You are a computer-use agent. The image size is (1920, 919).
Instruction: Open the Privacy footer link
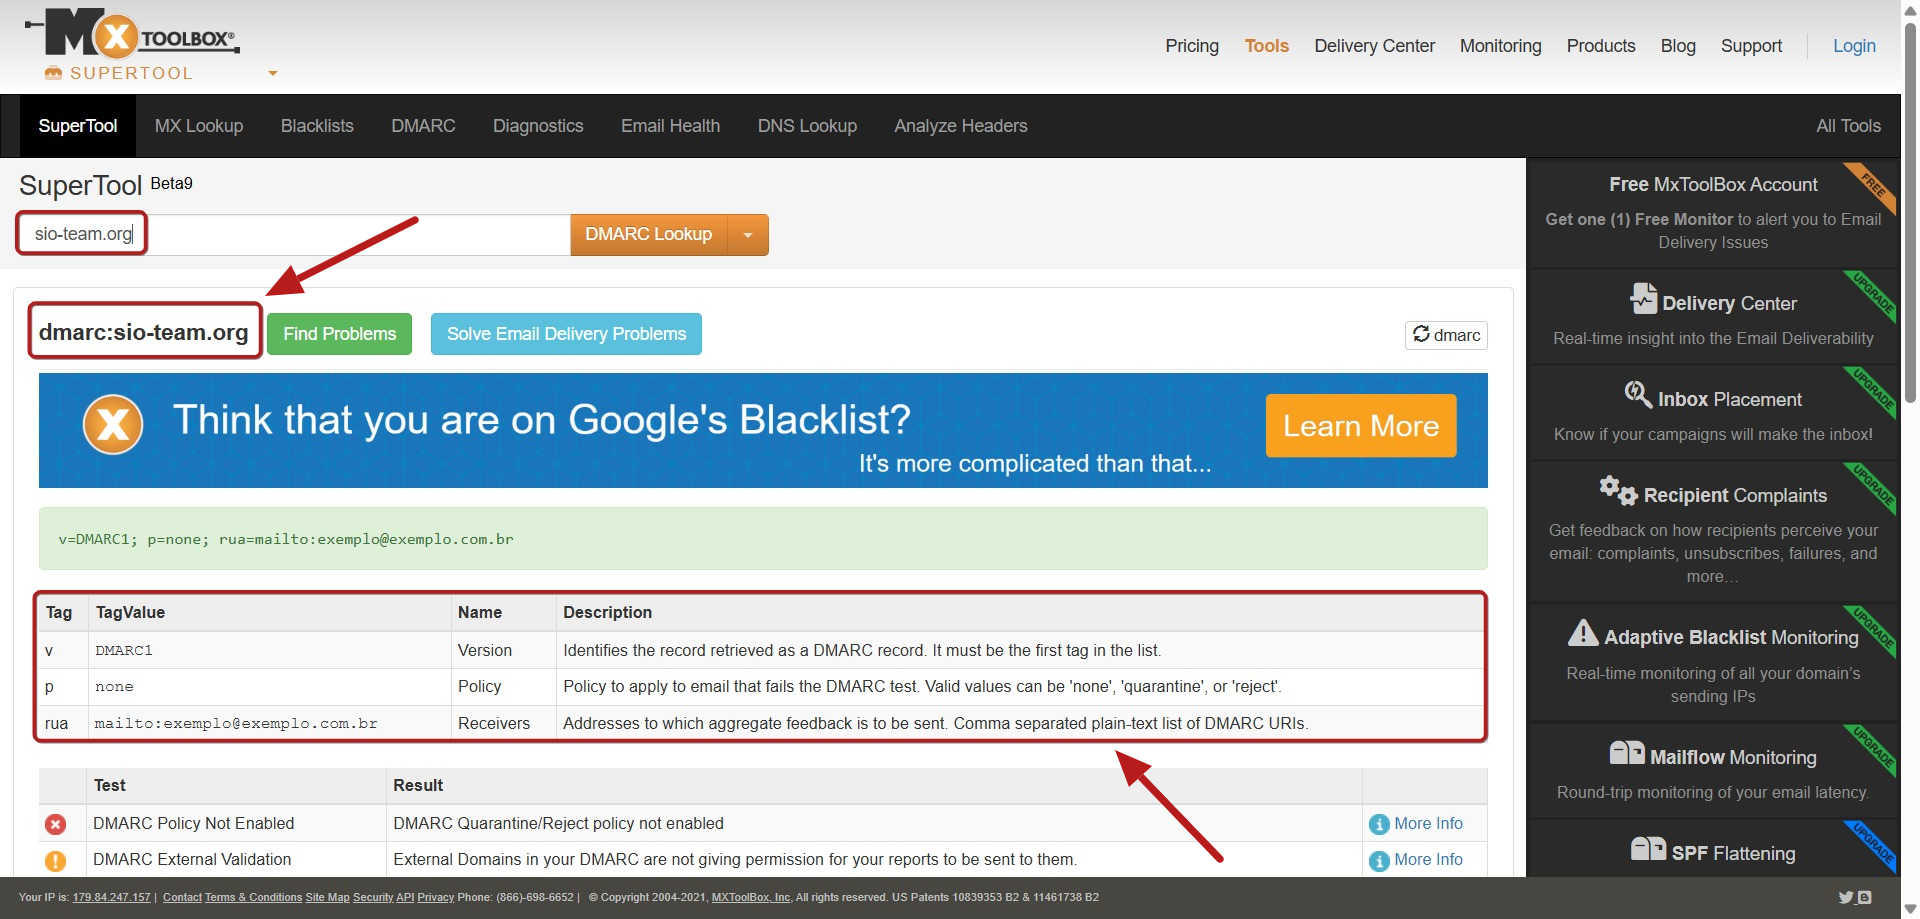[435, 897]
